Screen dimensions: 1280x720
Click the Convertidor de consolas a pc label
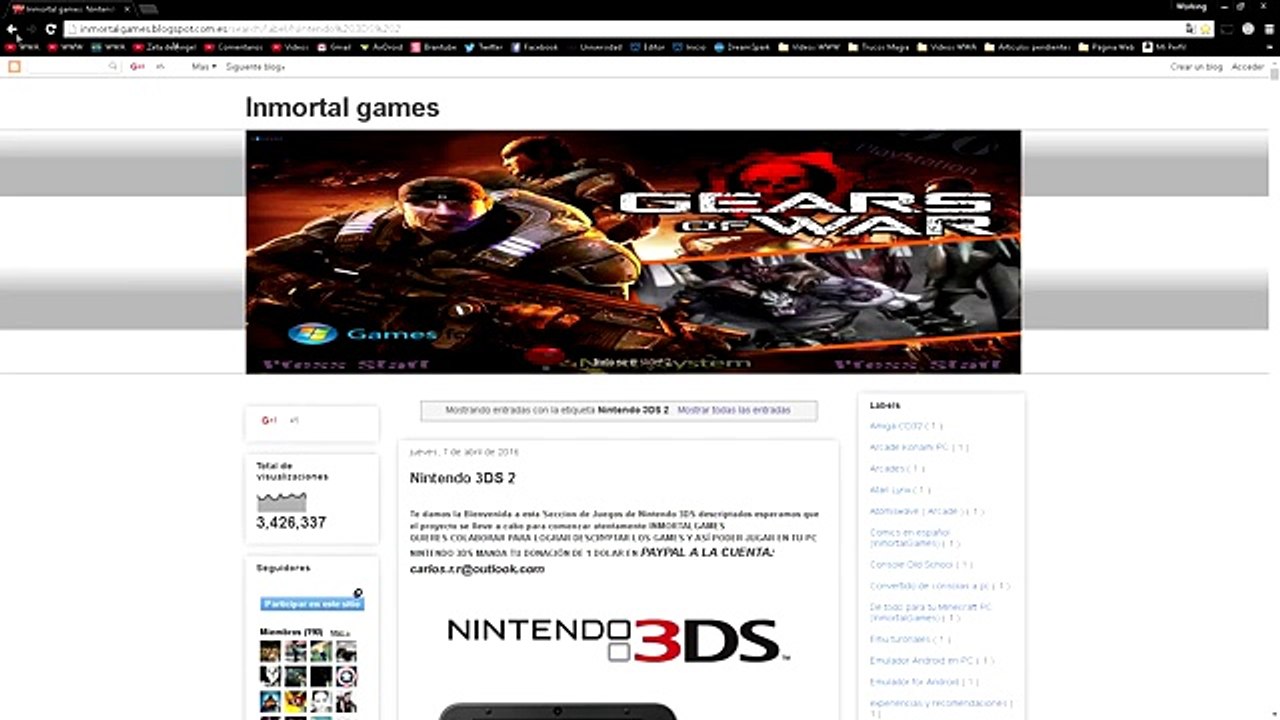[940, 586]
